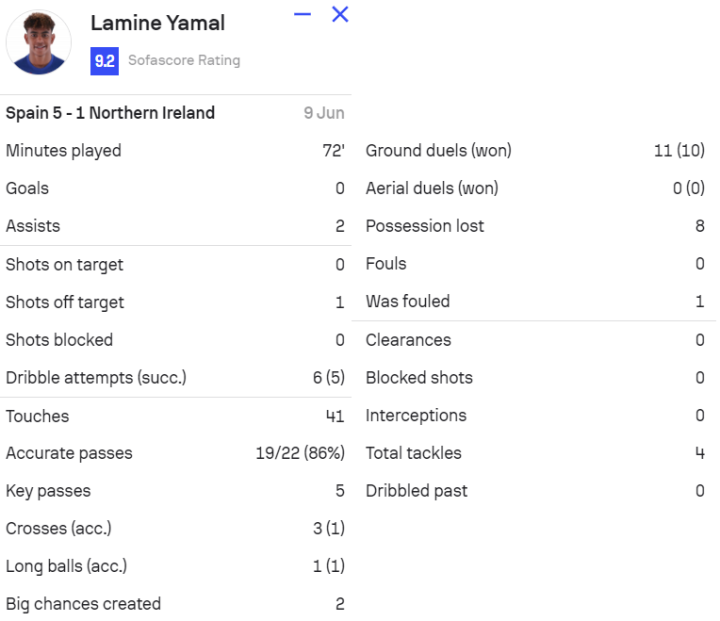Viewport: 720px width, 621px height.
Task: Close the player stats popup
Action: click(340, 15)
